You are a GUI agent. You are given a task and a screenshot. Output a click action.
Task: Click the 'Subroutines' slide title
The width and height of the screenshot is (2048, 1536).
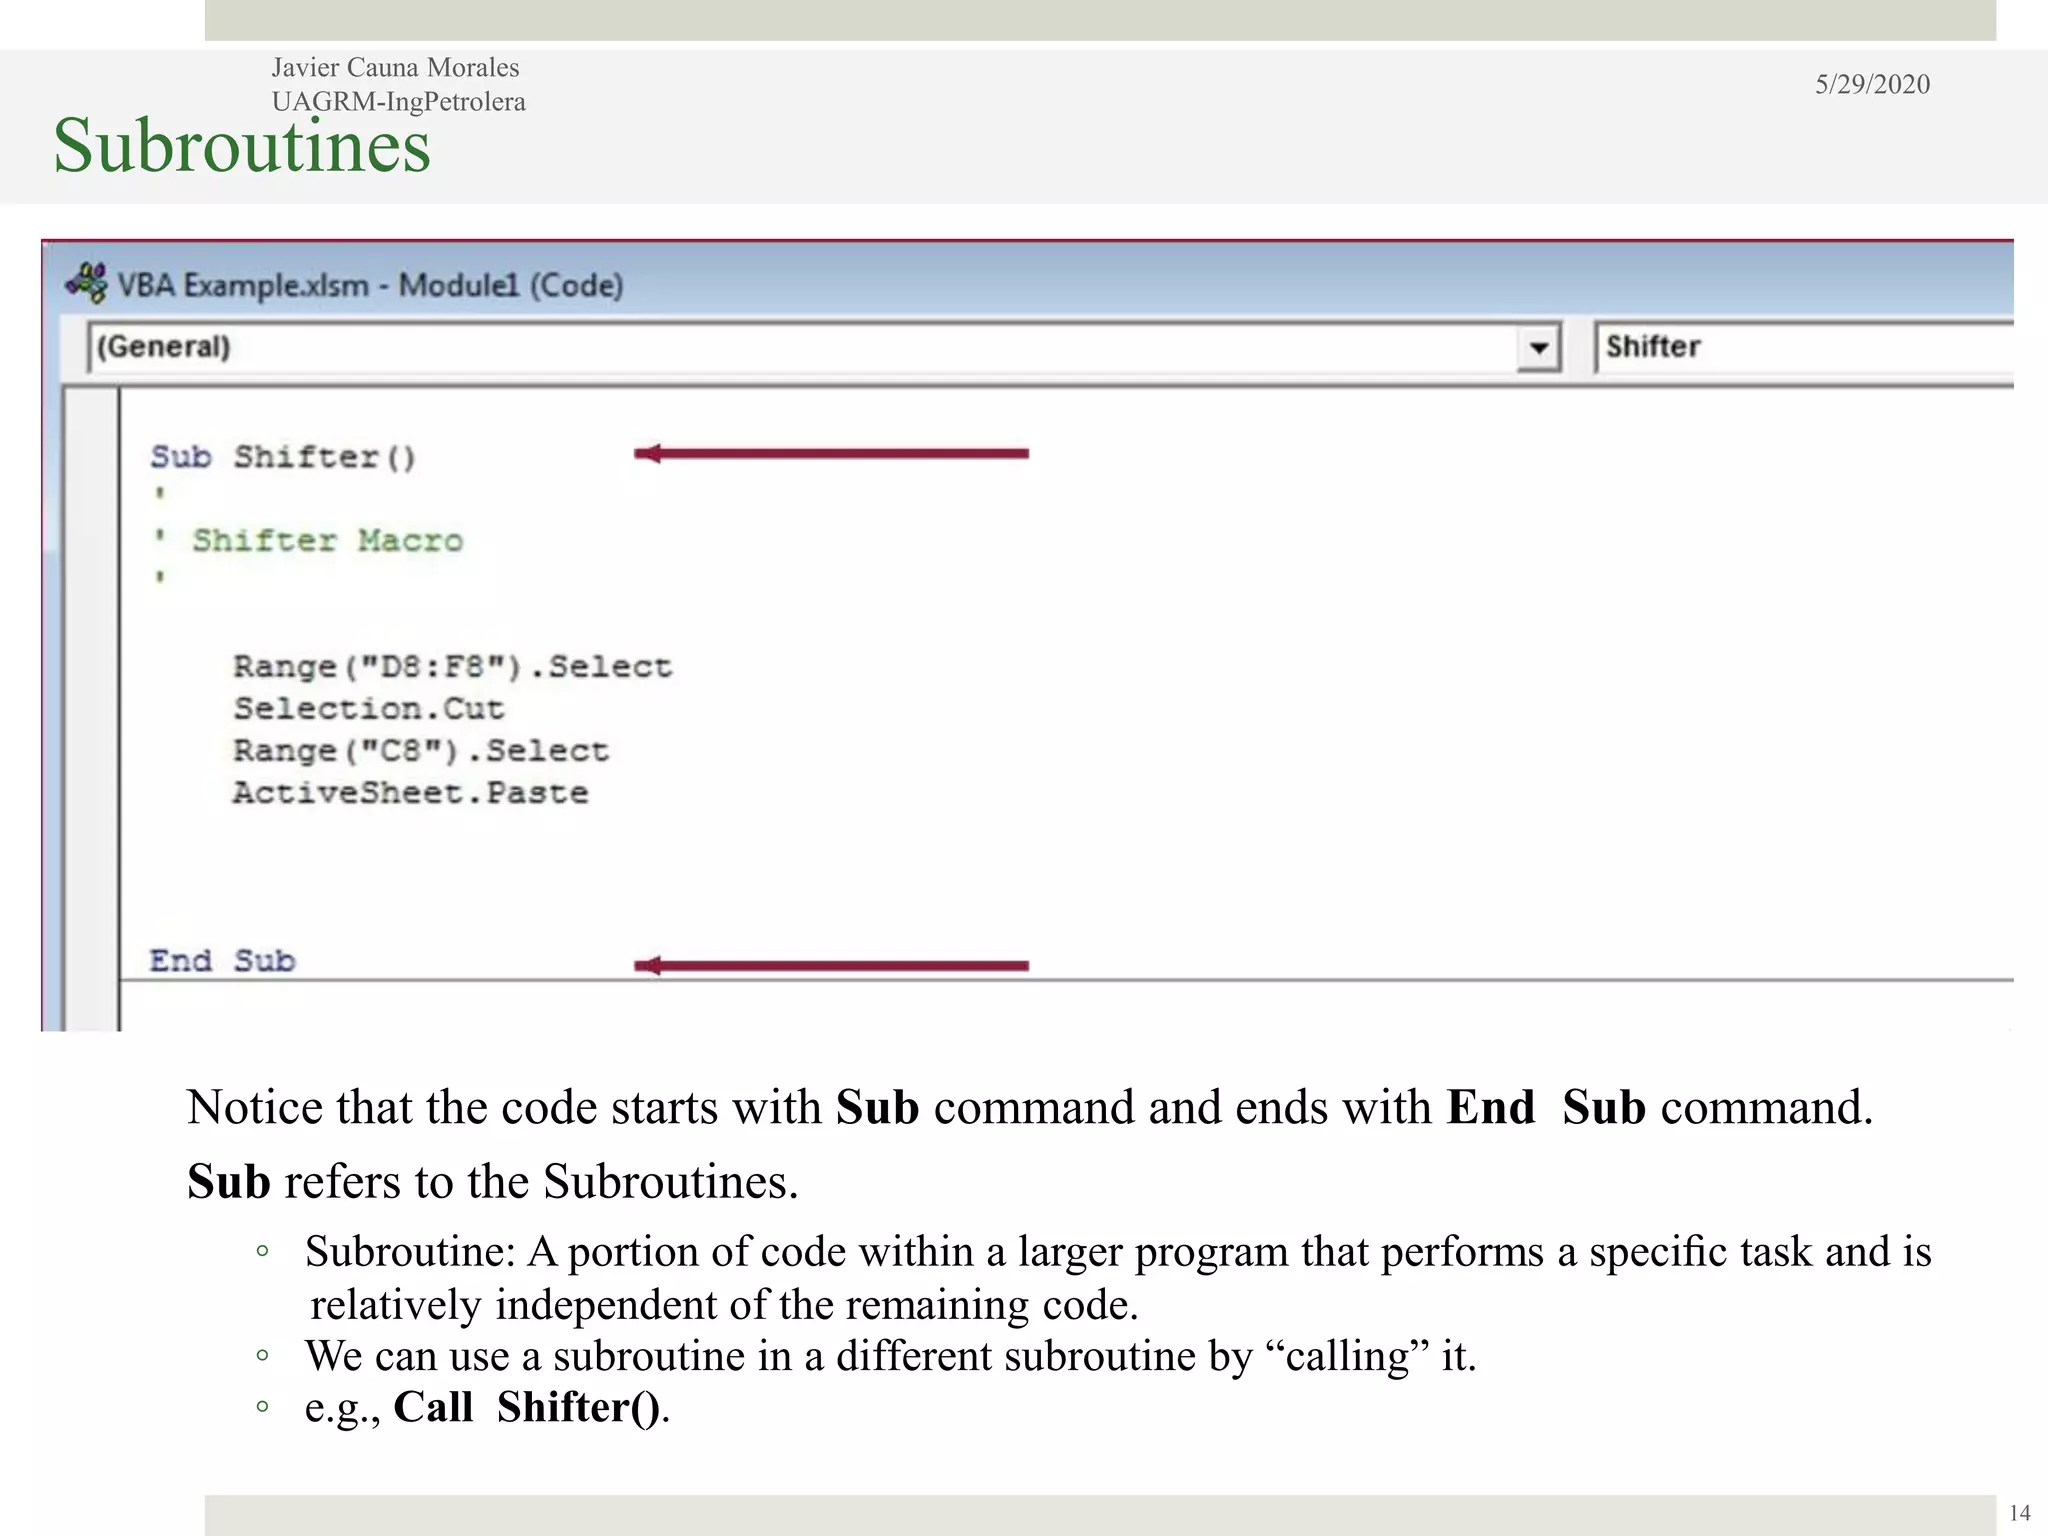click(x=242, y=146)
